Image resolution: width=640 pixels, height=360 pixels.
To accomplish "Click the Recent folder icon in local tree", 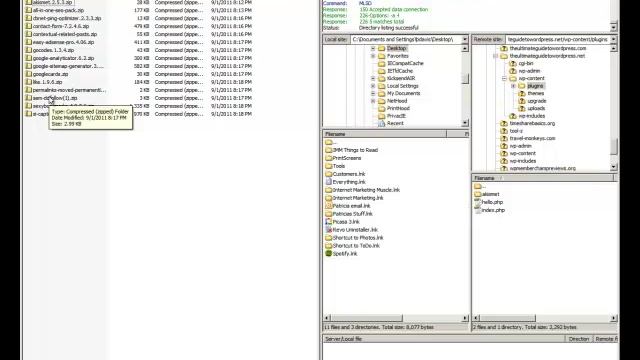I will 382,123.
